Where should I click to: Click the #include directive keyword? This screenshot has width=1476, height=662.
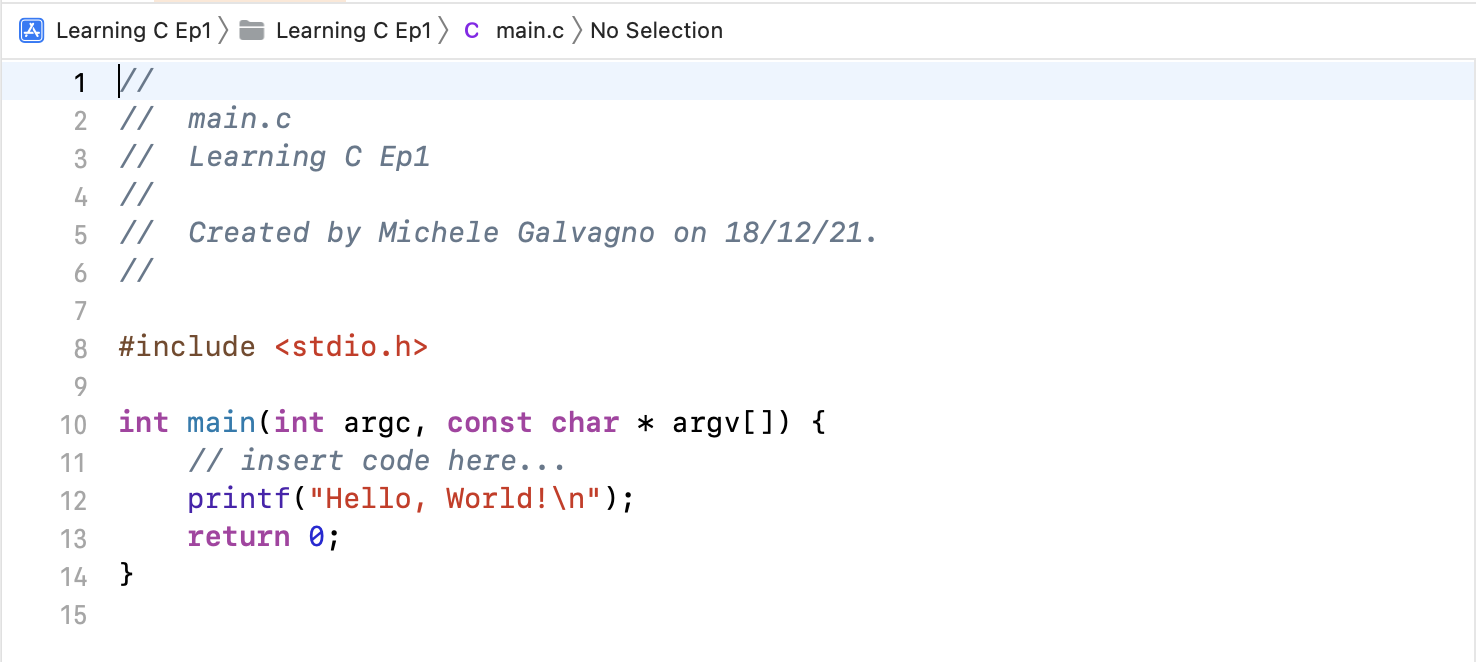pyautogui.click(x=186, y=347)
